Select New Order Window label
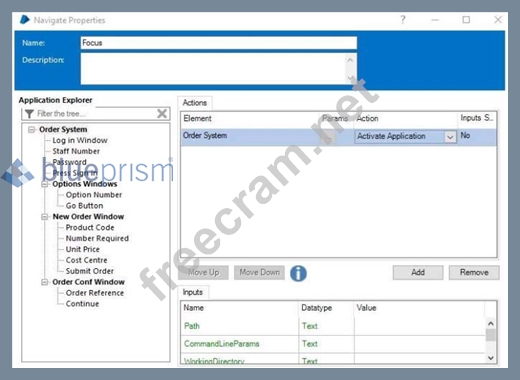This screenshot has width=520, height=380. (88, 217)
